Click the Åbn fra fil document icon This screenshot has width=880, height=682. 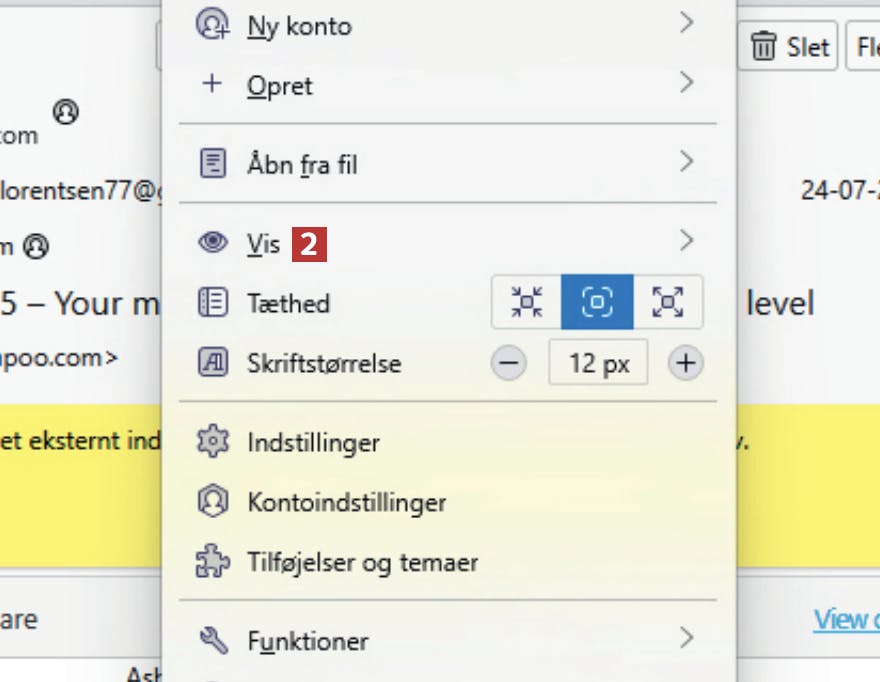(x=213, y=163)
